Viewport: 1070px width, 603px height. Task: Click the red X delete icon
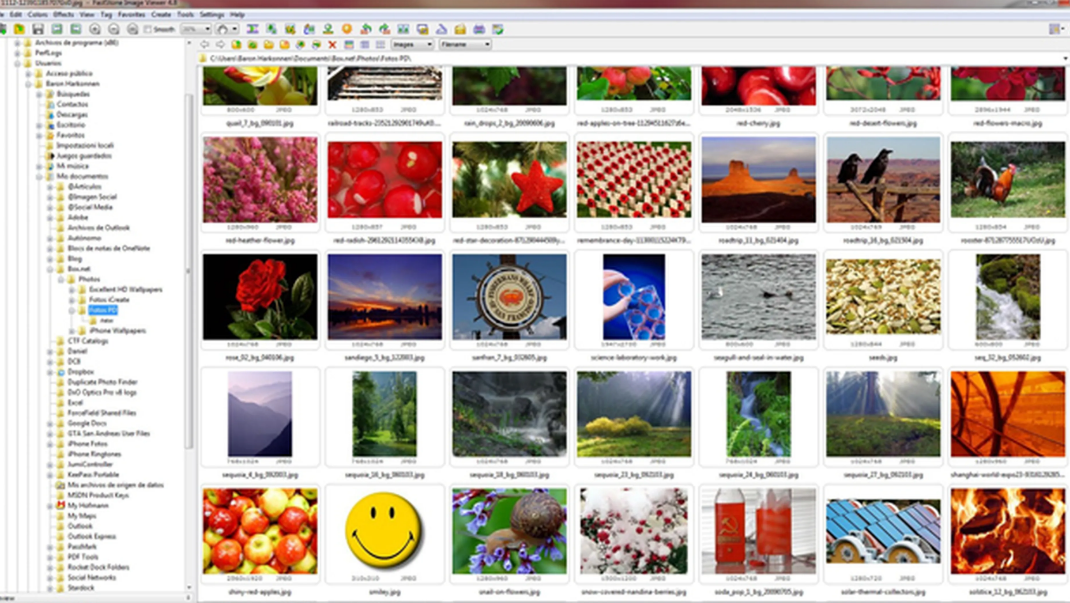coord(332,45)
